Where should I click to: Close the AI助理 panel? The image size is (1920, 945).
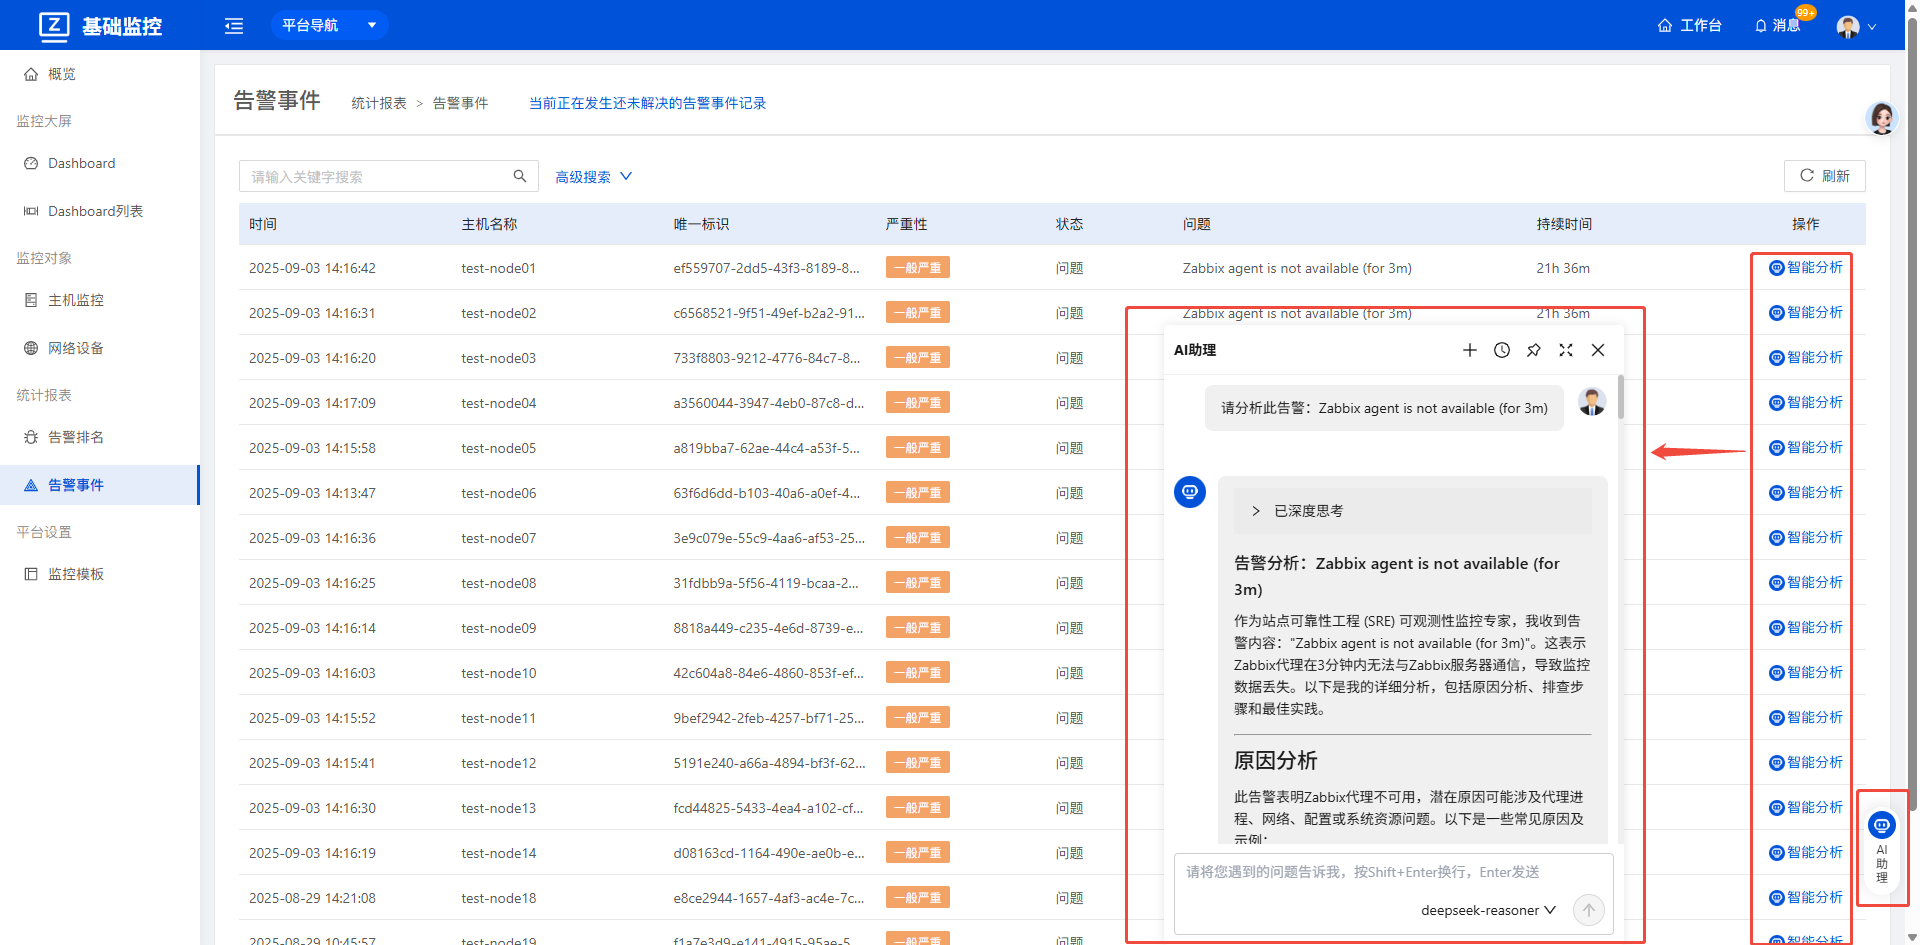coord(1598,350)
